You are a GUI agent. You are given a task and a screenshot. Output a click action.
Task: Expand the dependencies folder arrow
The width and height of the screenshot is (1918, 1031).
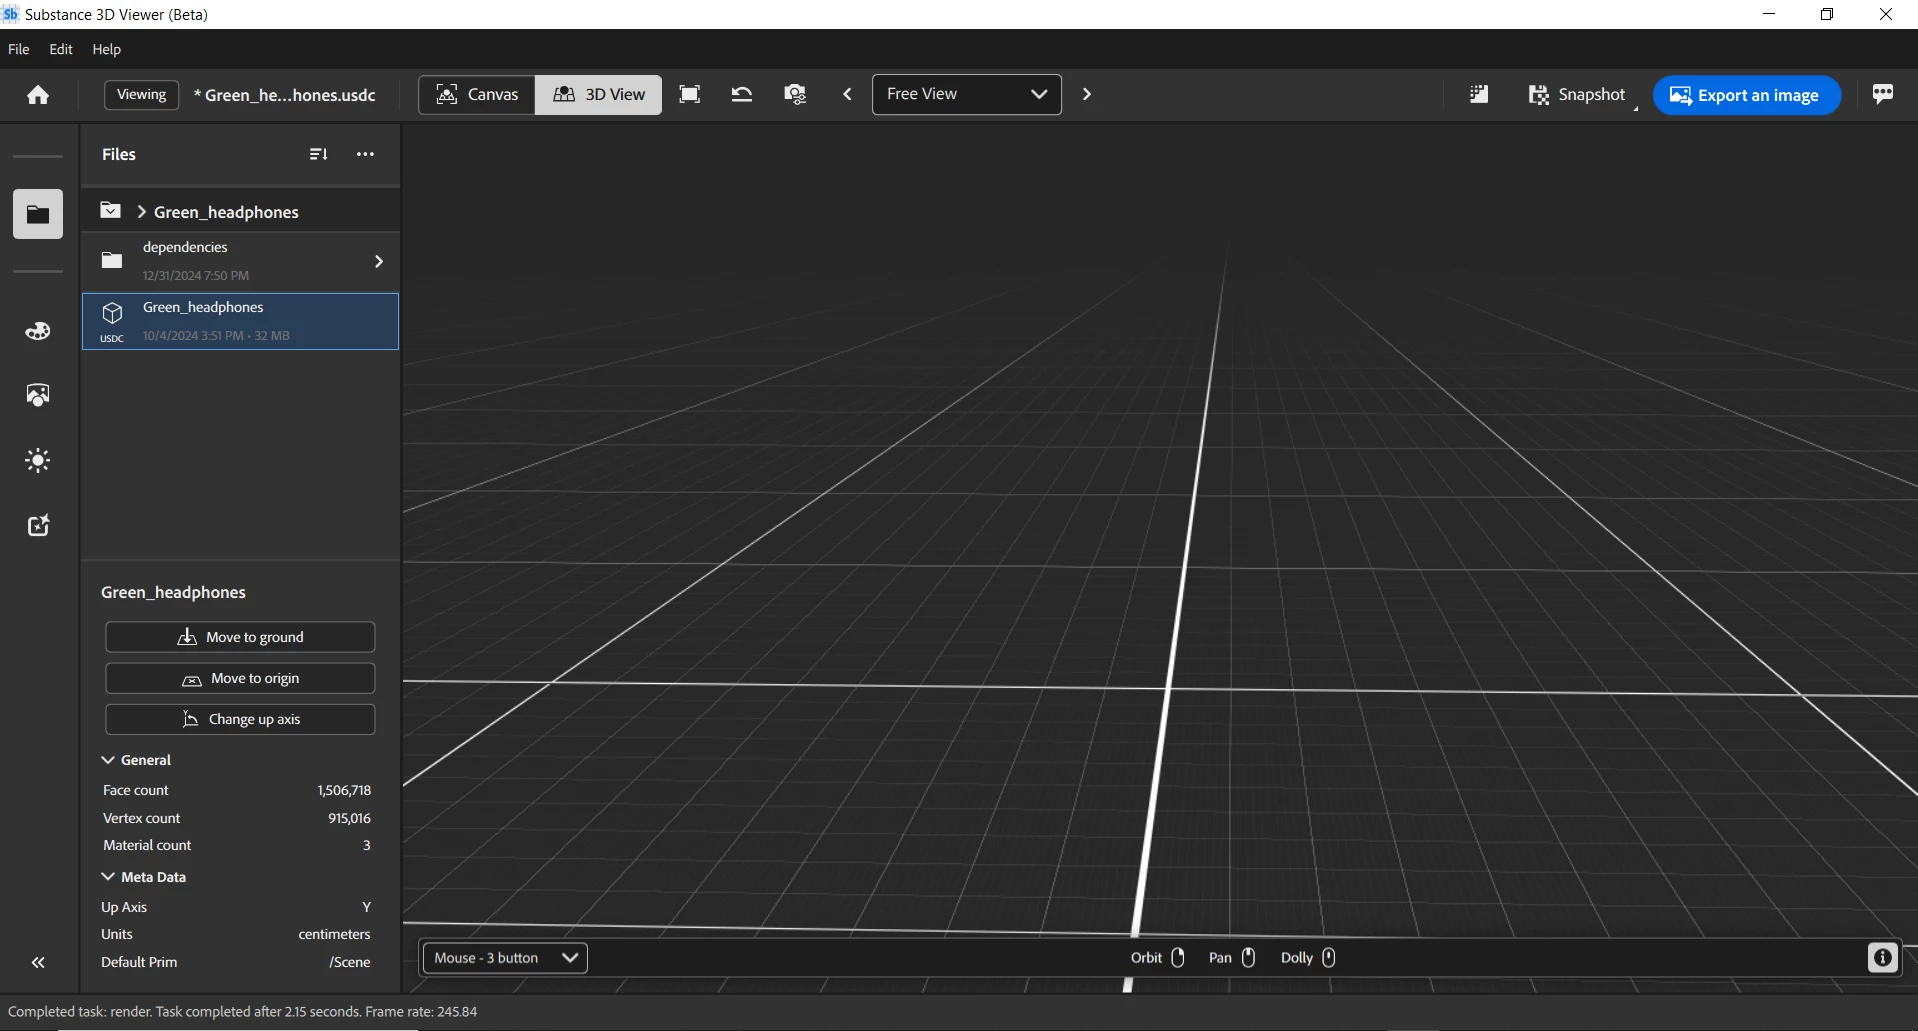(x=378, y=261)
